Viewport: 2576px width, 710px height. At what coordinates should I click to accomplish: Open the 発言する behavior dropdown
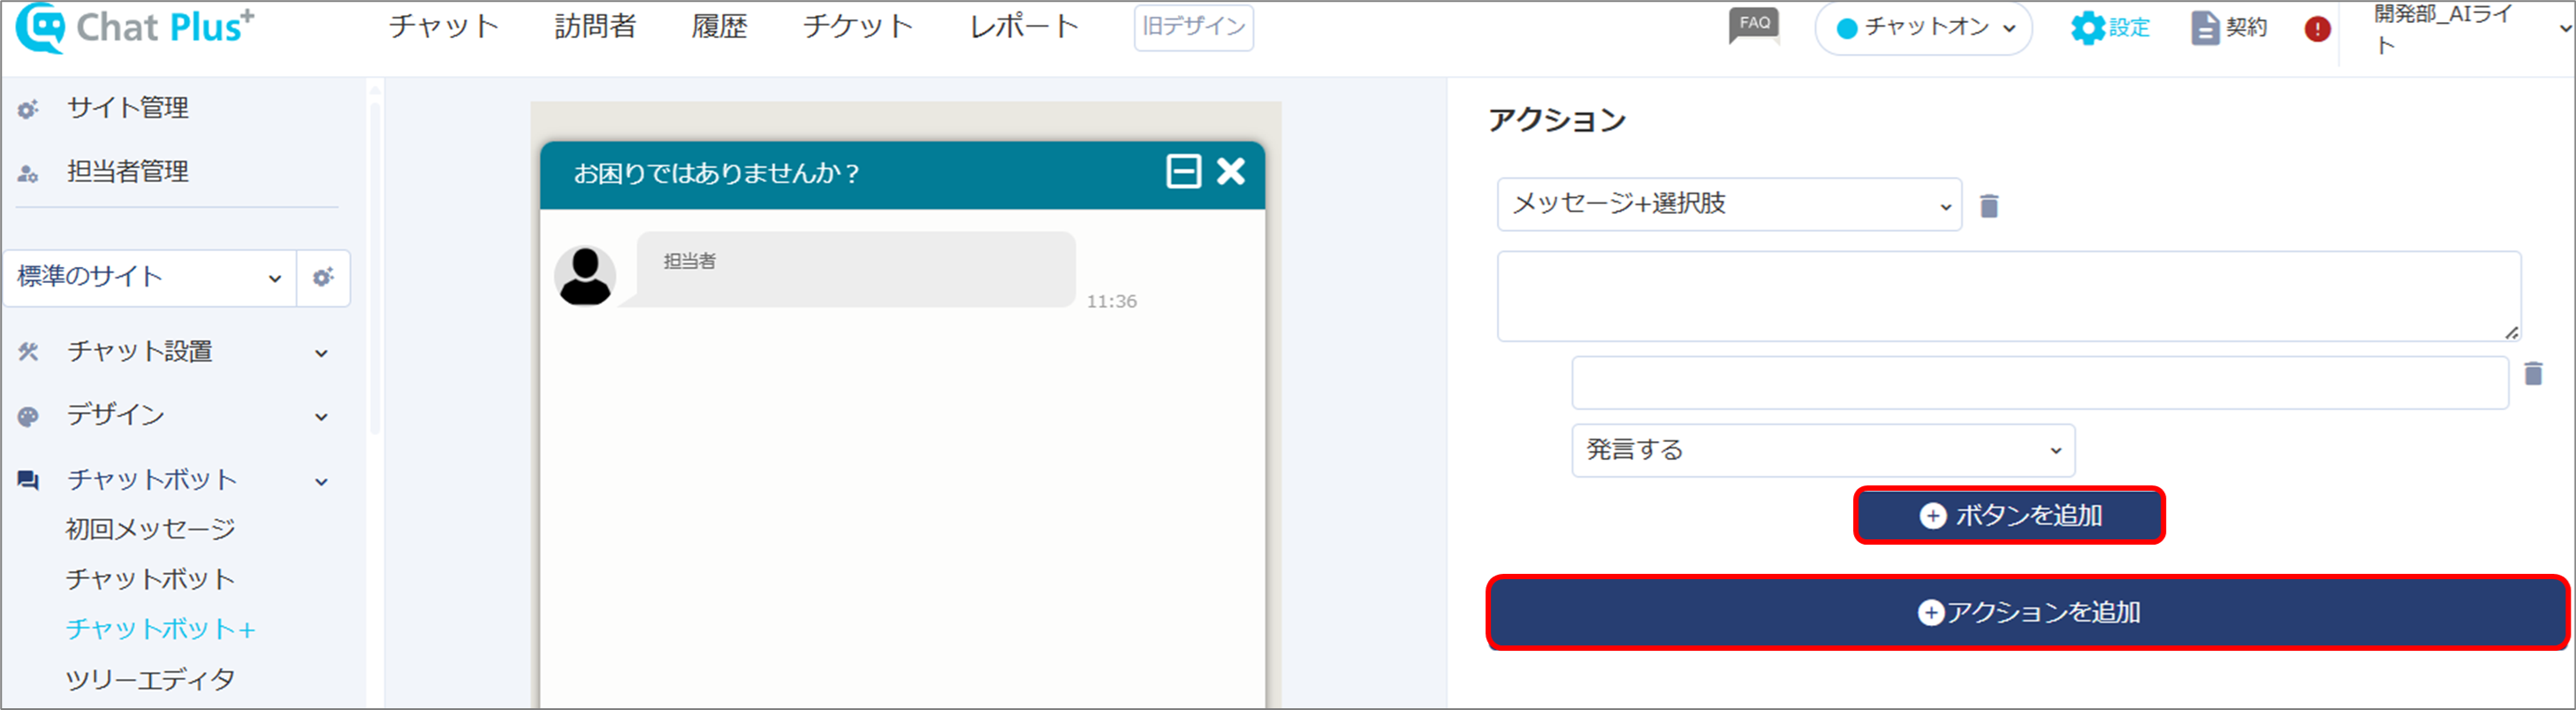(x=1823, y=450)
